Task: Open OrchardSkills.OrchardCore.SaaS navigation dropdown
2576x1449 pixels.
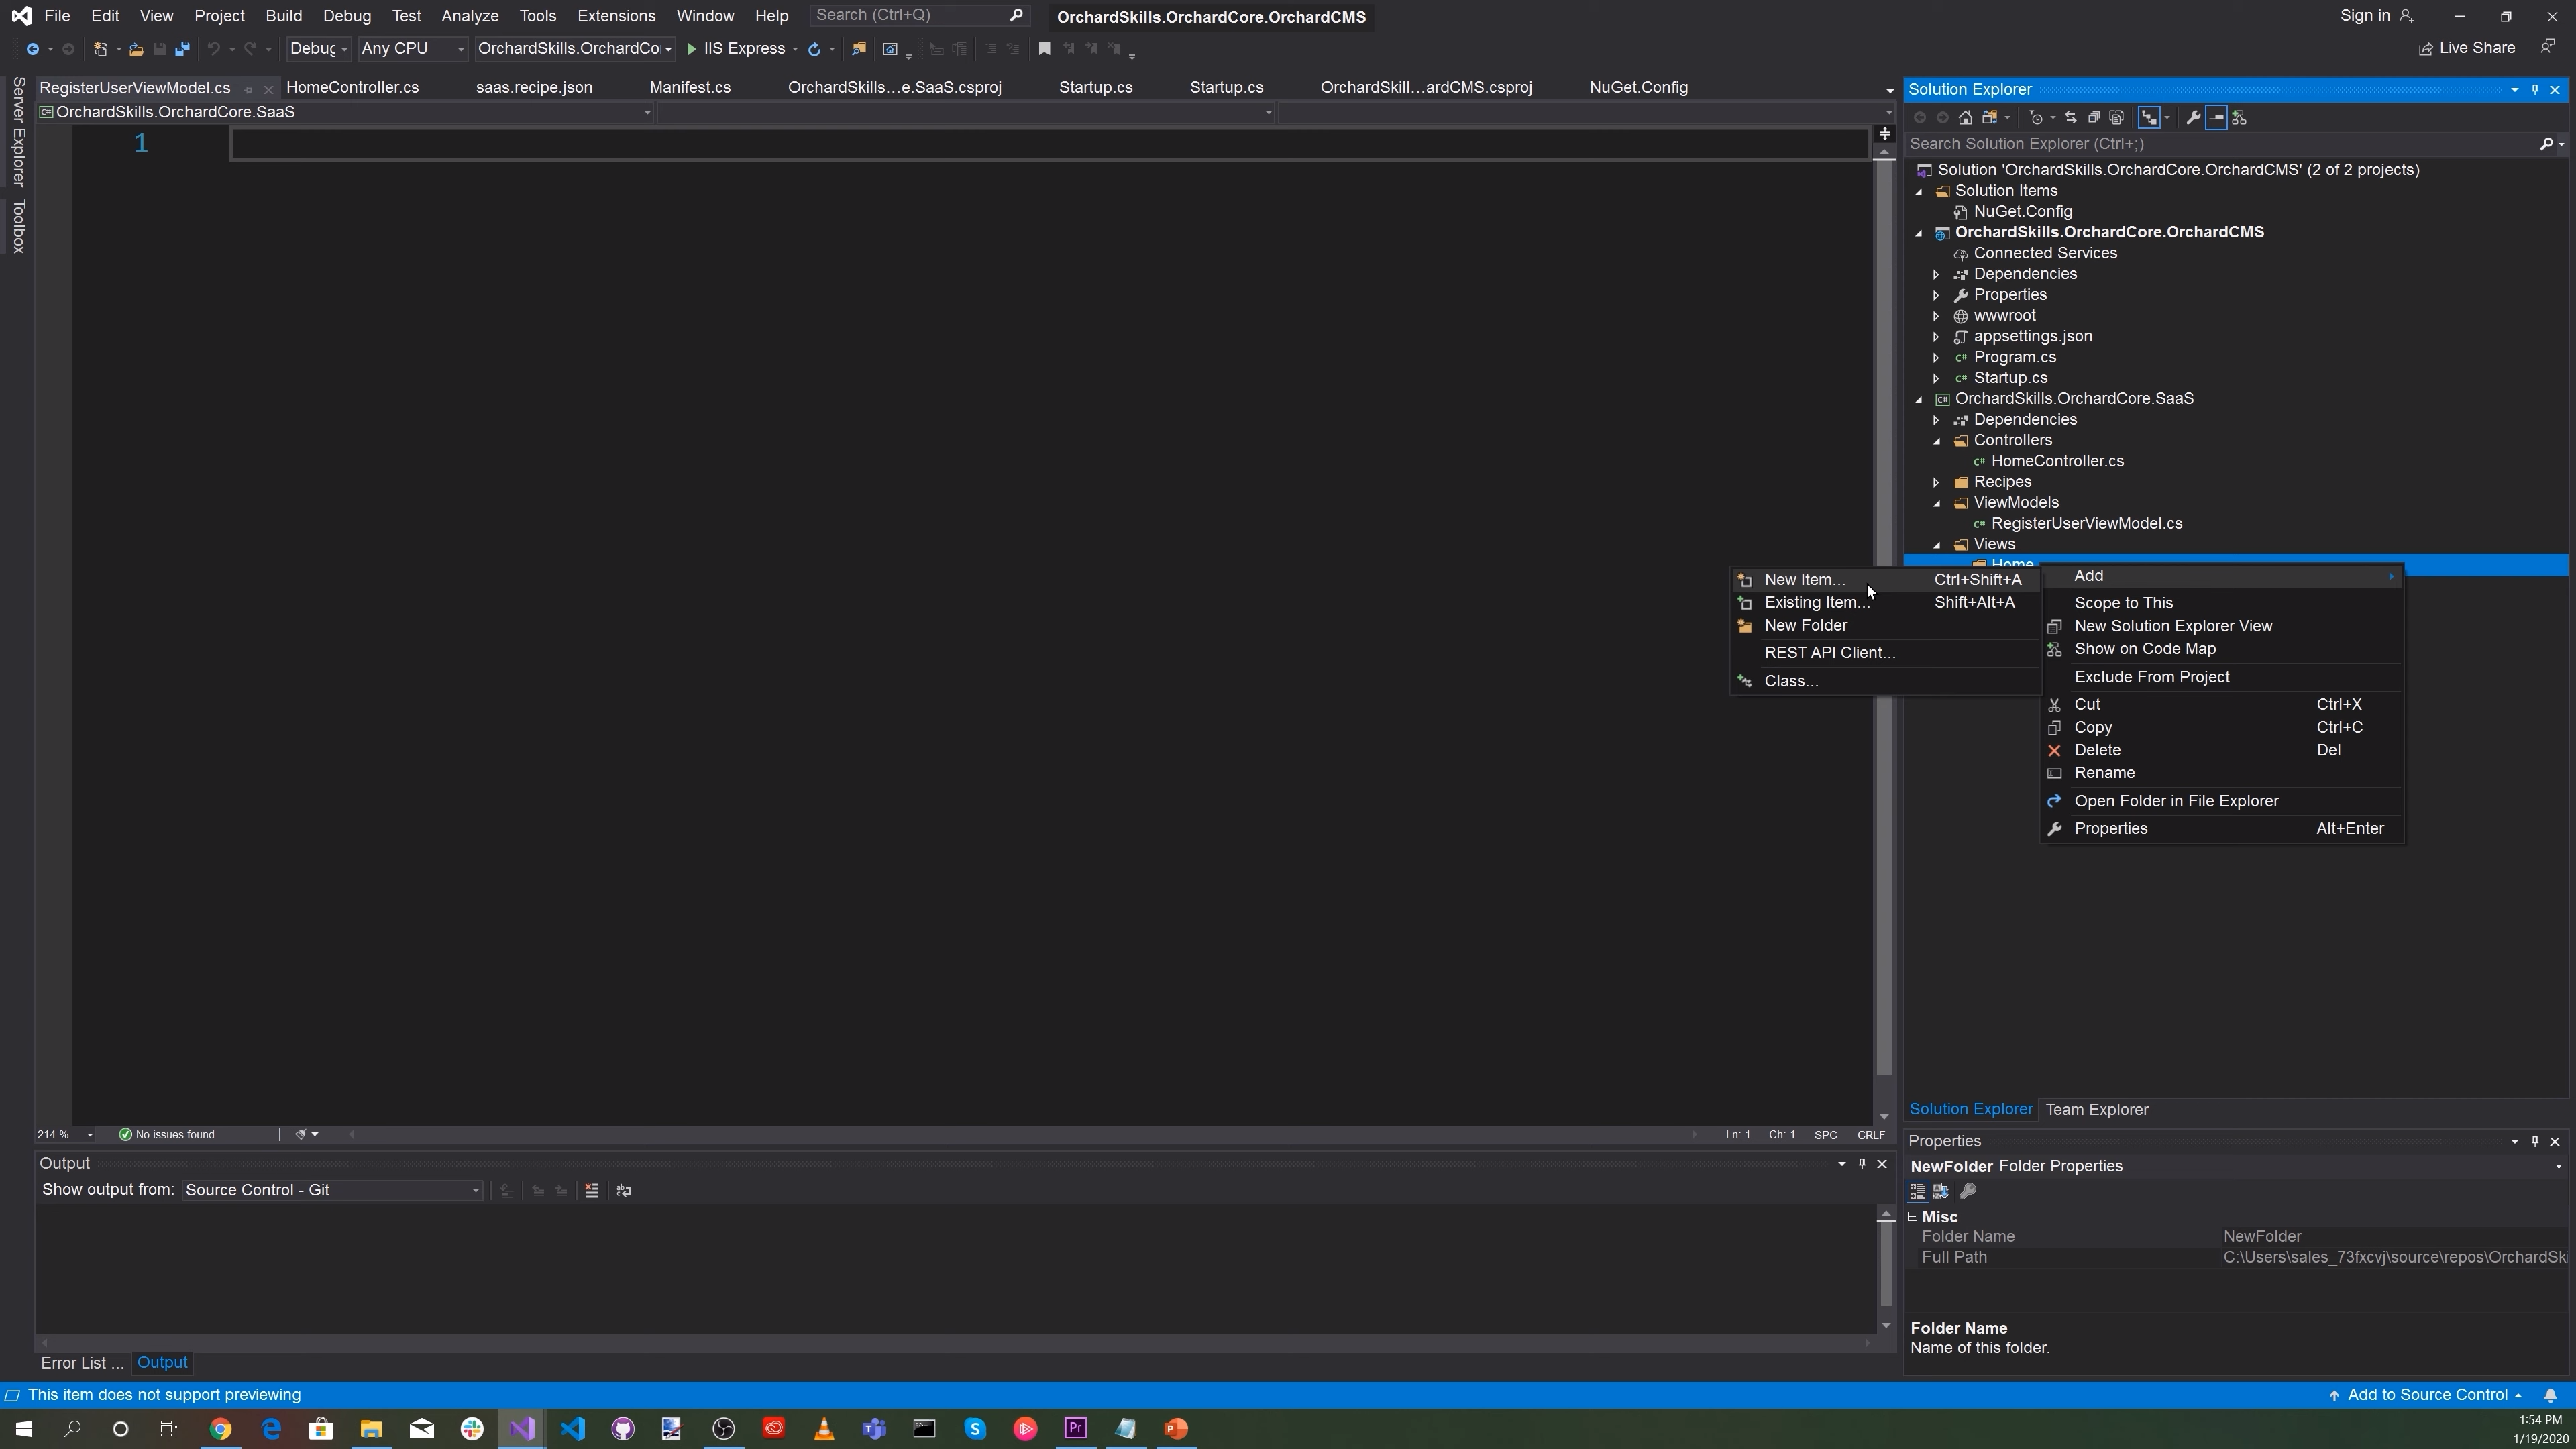Action: pos(345,112)
